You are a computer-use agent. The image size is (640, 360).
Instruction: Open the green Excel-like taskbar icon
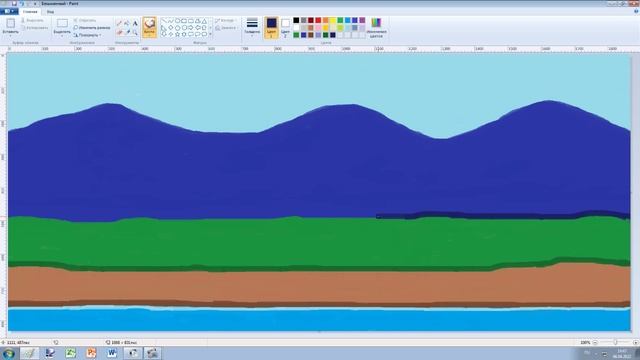(71, 353)
